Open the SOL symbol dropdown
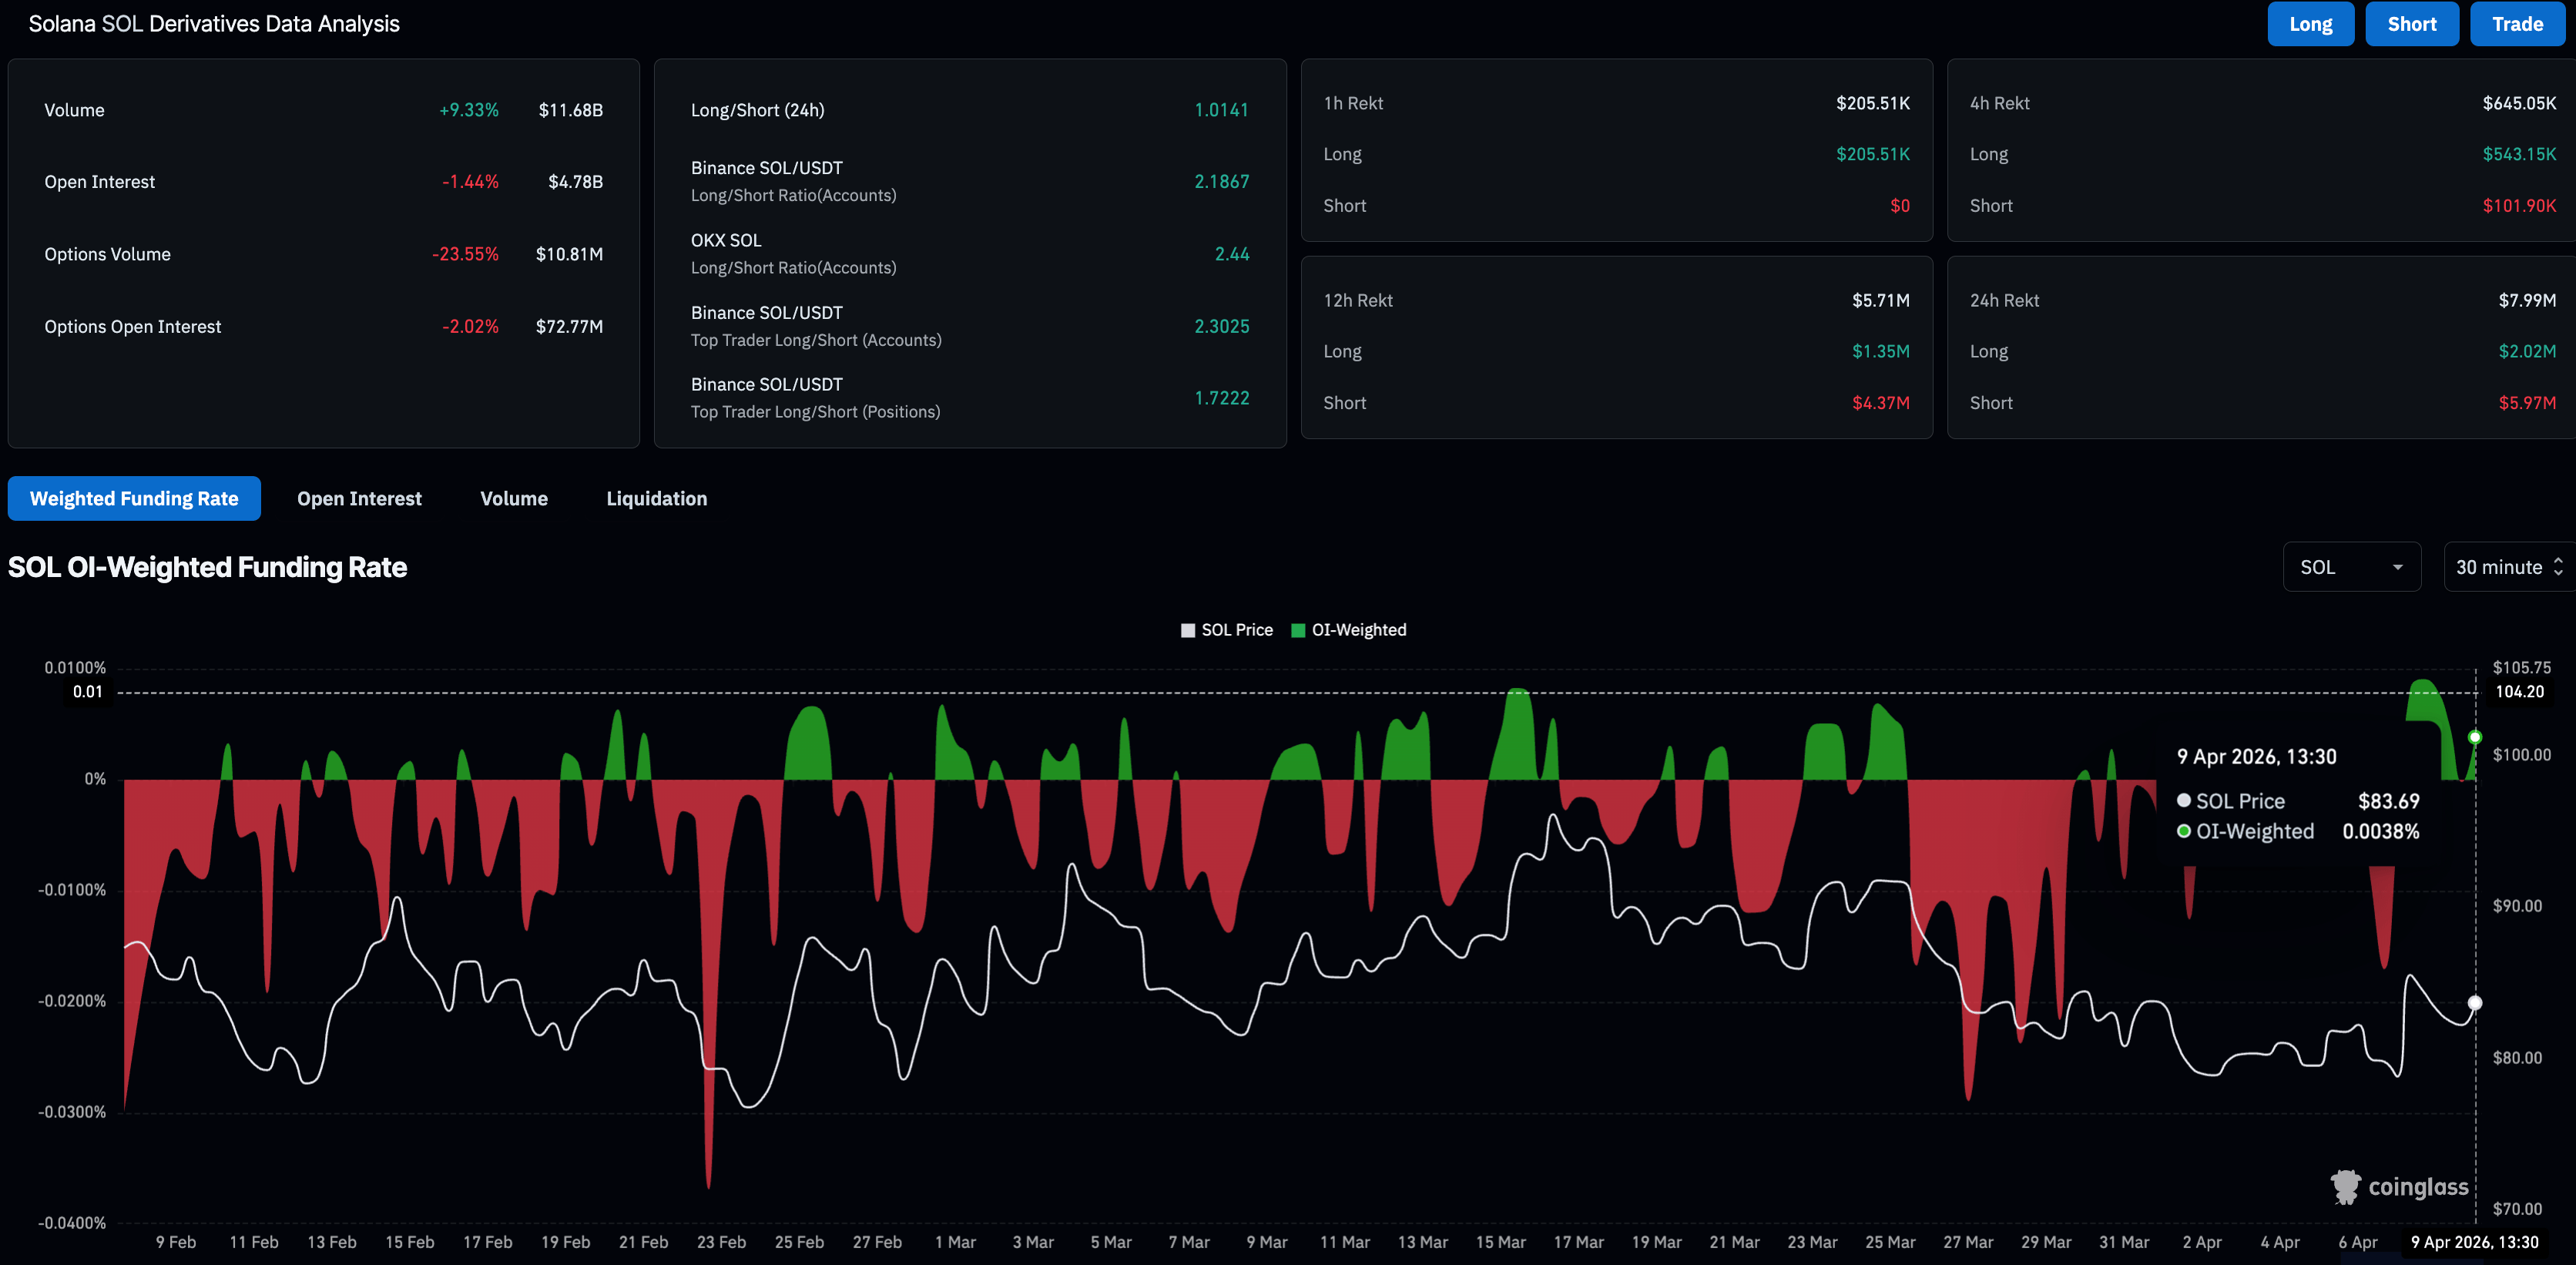Viewport: 2576px width, 1265px height. [x=2350, y=567]
